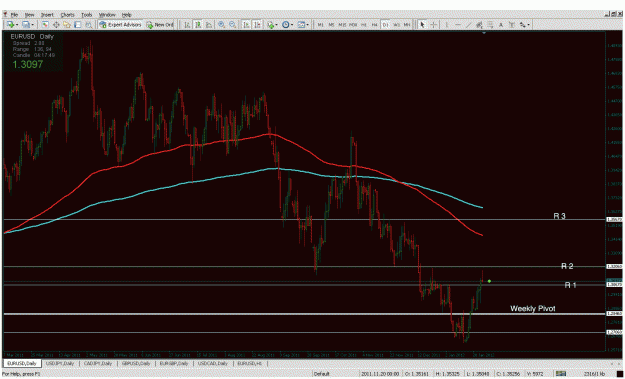Click the Default profile status field
Screen dimensions: 625x379
(x=322, y=374)
